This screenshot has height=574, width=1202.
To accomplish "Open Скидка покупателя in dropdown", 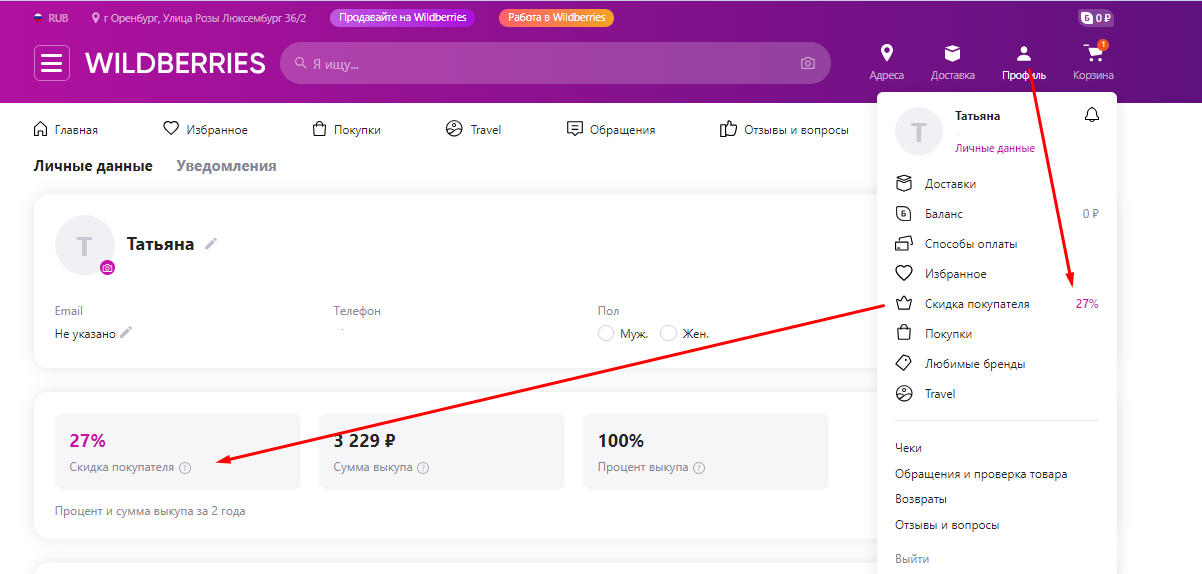I will [x=997, y=304].
